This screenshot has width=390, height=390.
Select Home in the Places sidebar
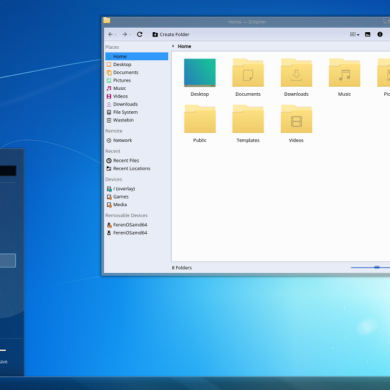click(137, 56)
